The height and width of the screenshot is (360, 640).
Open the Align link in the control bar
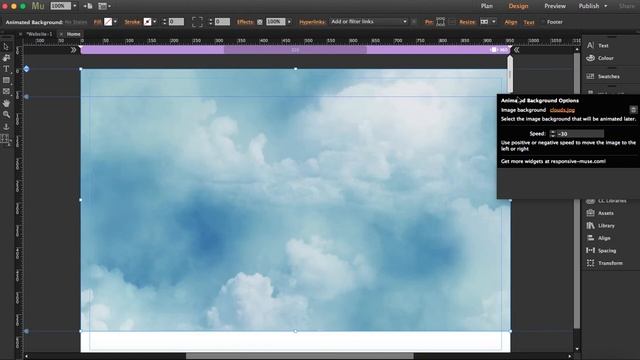511,22
